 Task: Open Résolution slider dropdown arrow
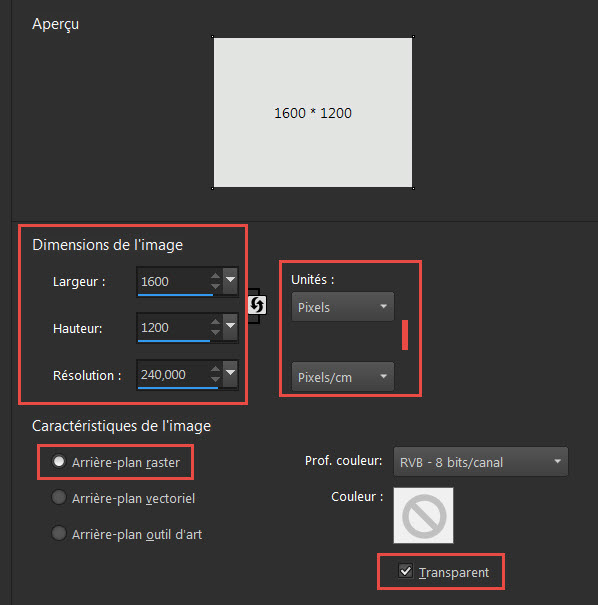coord(230,373)
